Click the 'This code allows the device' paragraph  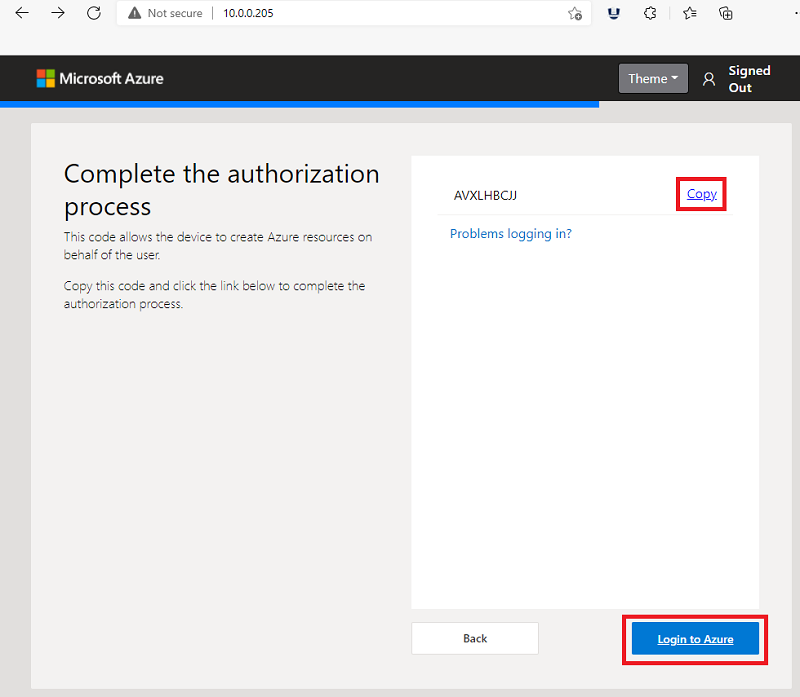click(218, 245)
